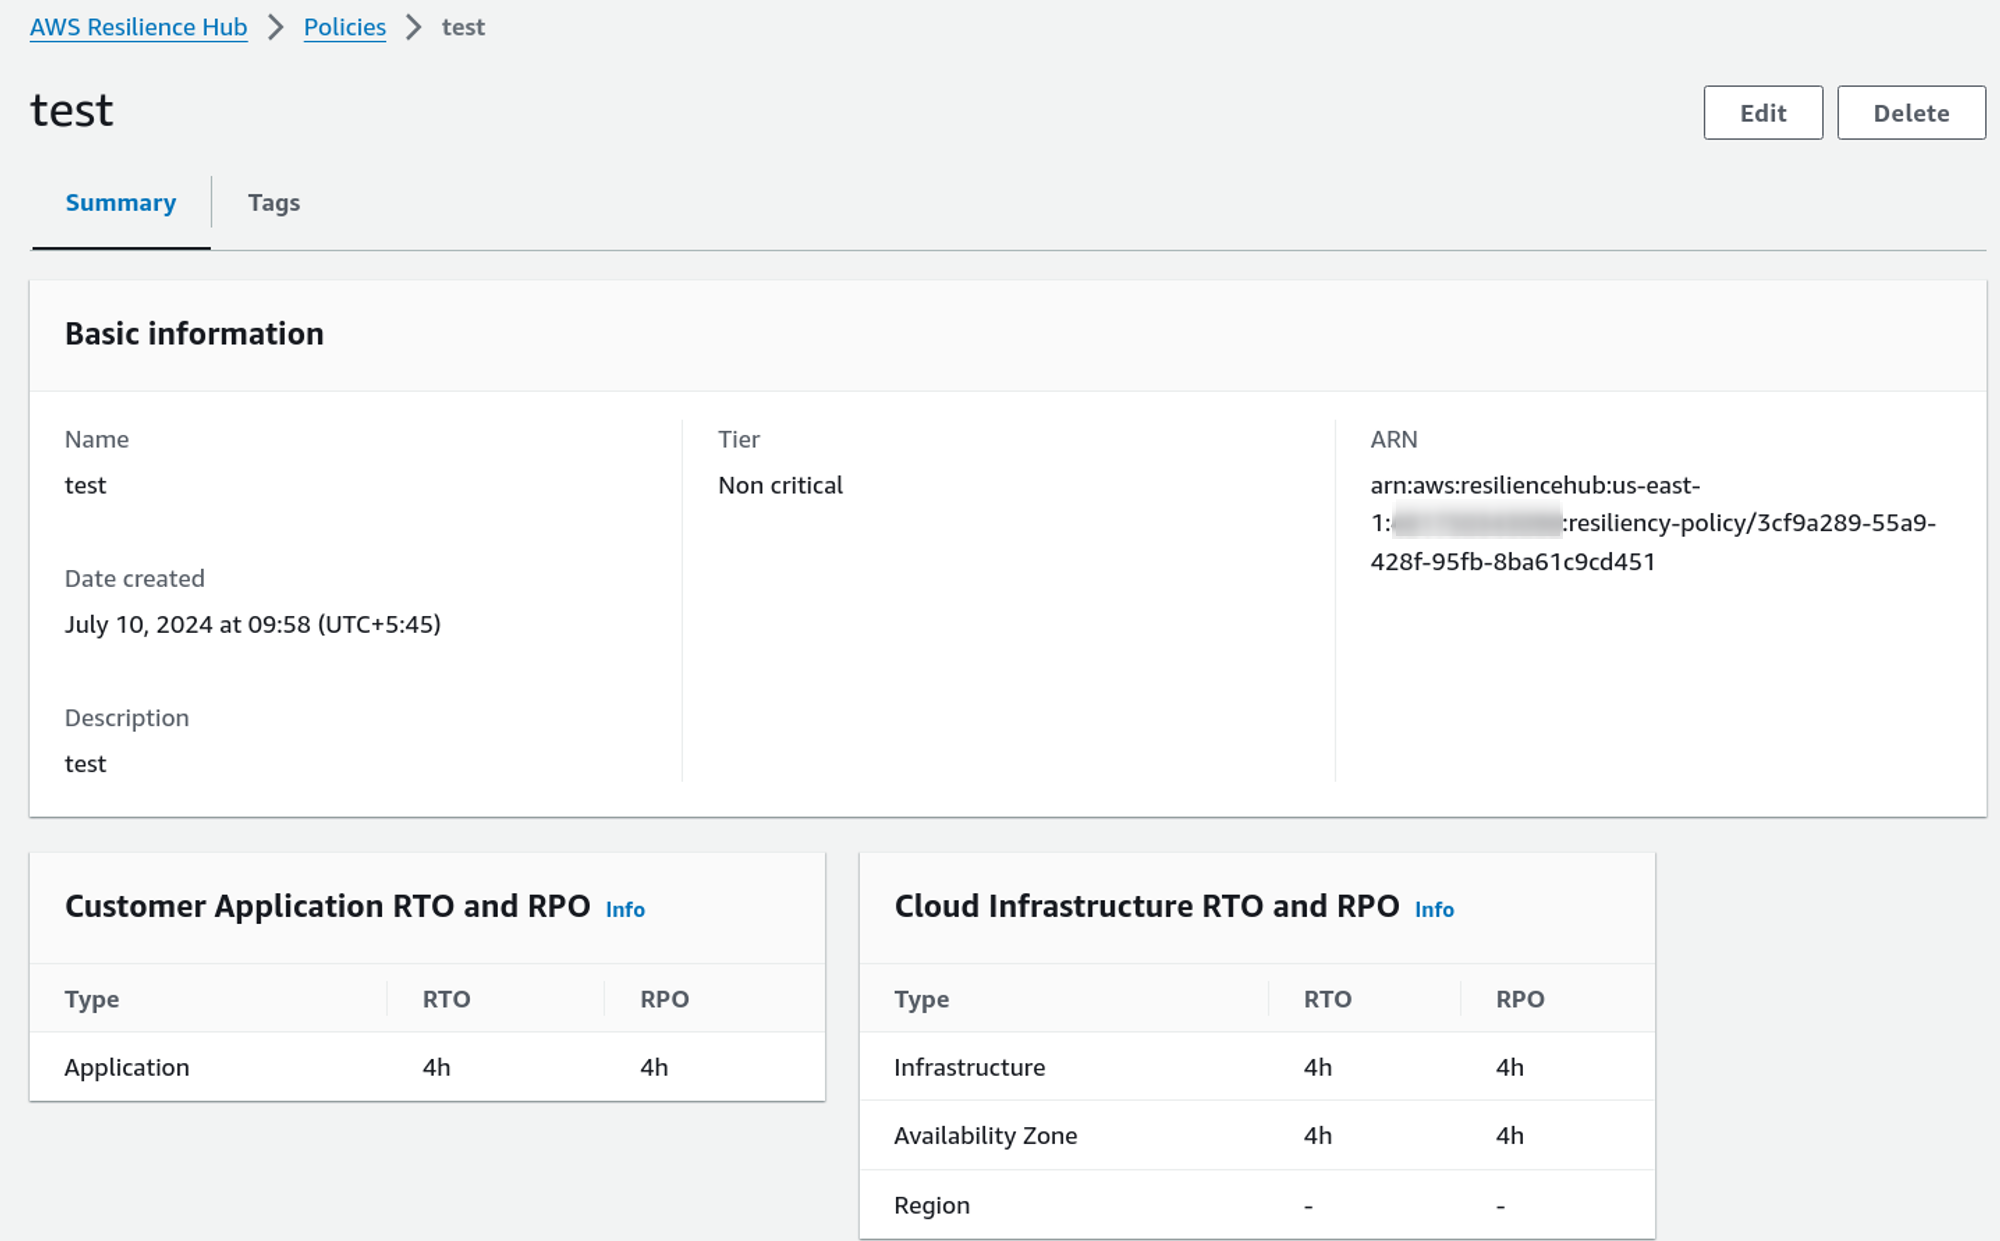Click the policy ARN text
Screen dimensions: 2000x1241
(x=1650, y=523)
